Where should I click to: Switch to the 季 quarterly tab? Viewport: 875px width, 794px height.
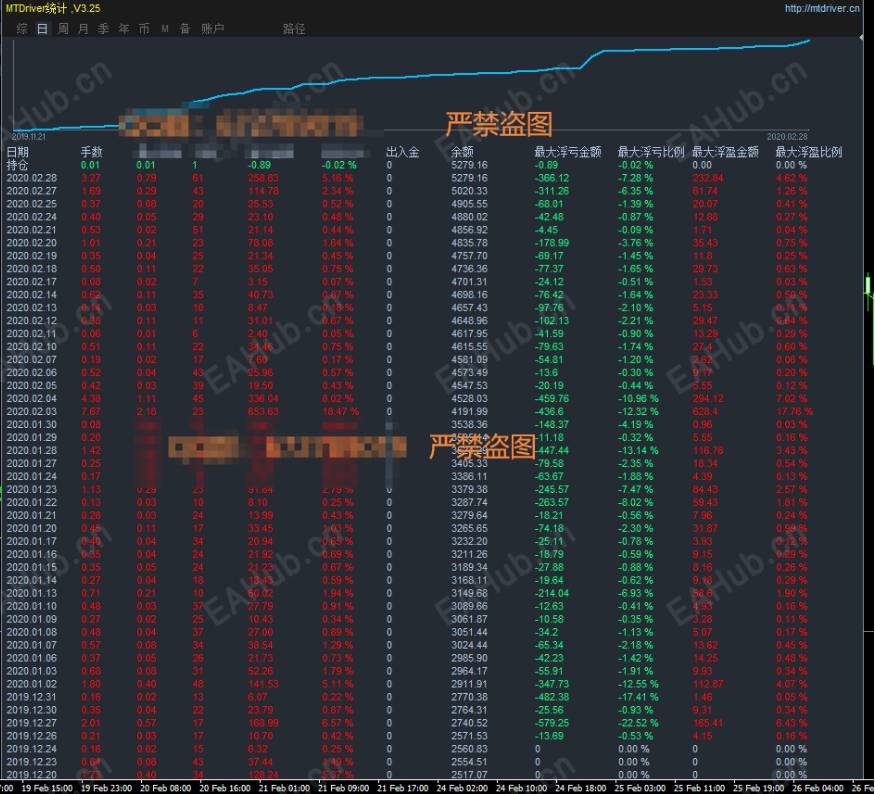click(x=103, y=29)
